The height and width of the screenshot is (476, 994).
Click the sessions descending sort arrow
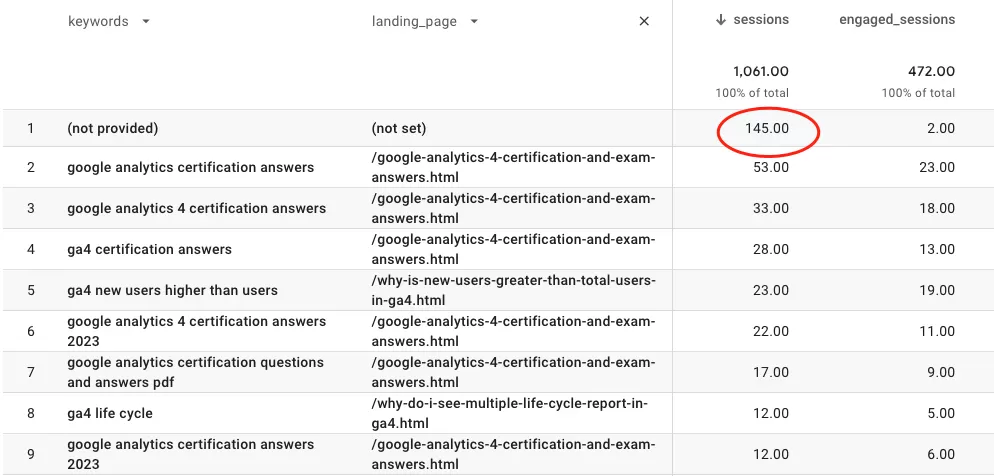pos(720,20)
